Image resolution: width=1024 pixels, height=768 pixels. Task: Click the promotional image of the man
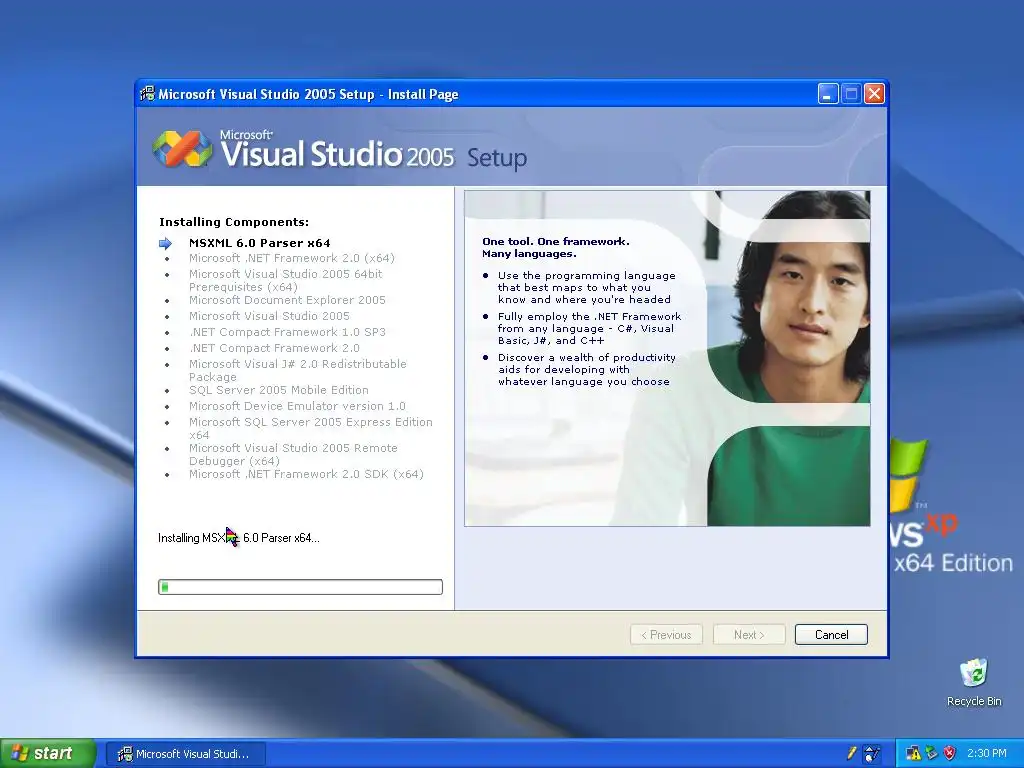pos(667,358)
